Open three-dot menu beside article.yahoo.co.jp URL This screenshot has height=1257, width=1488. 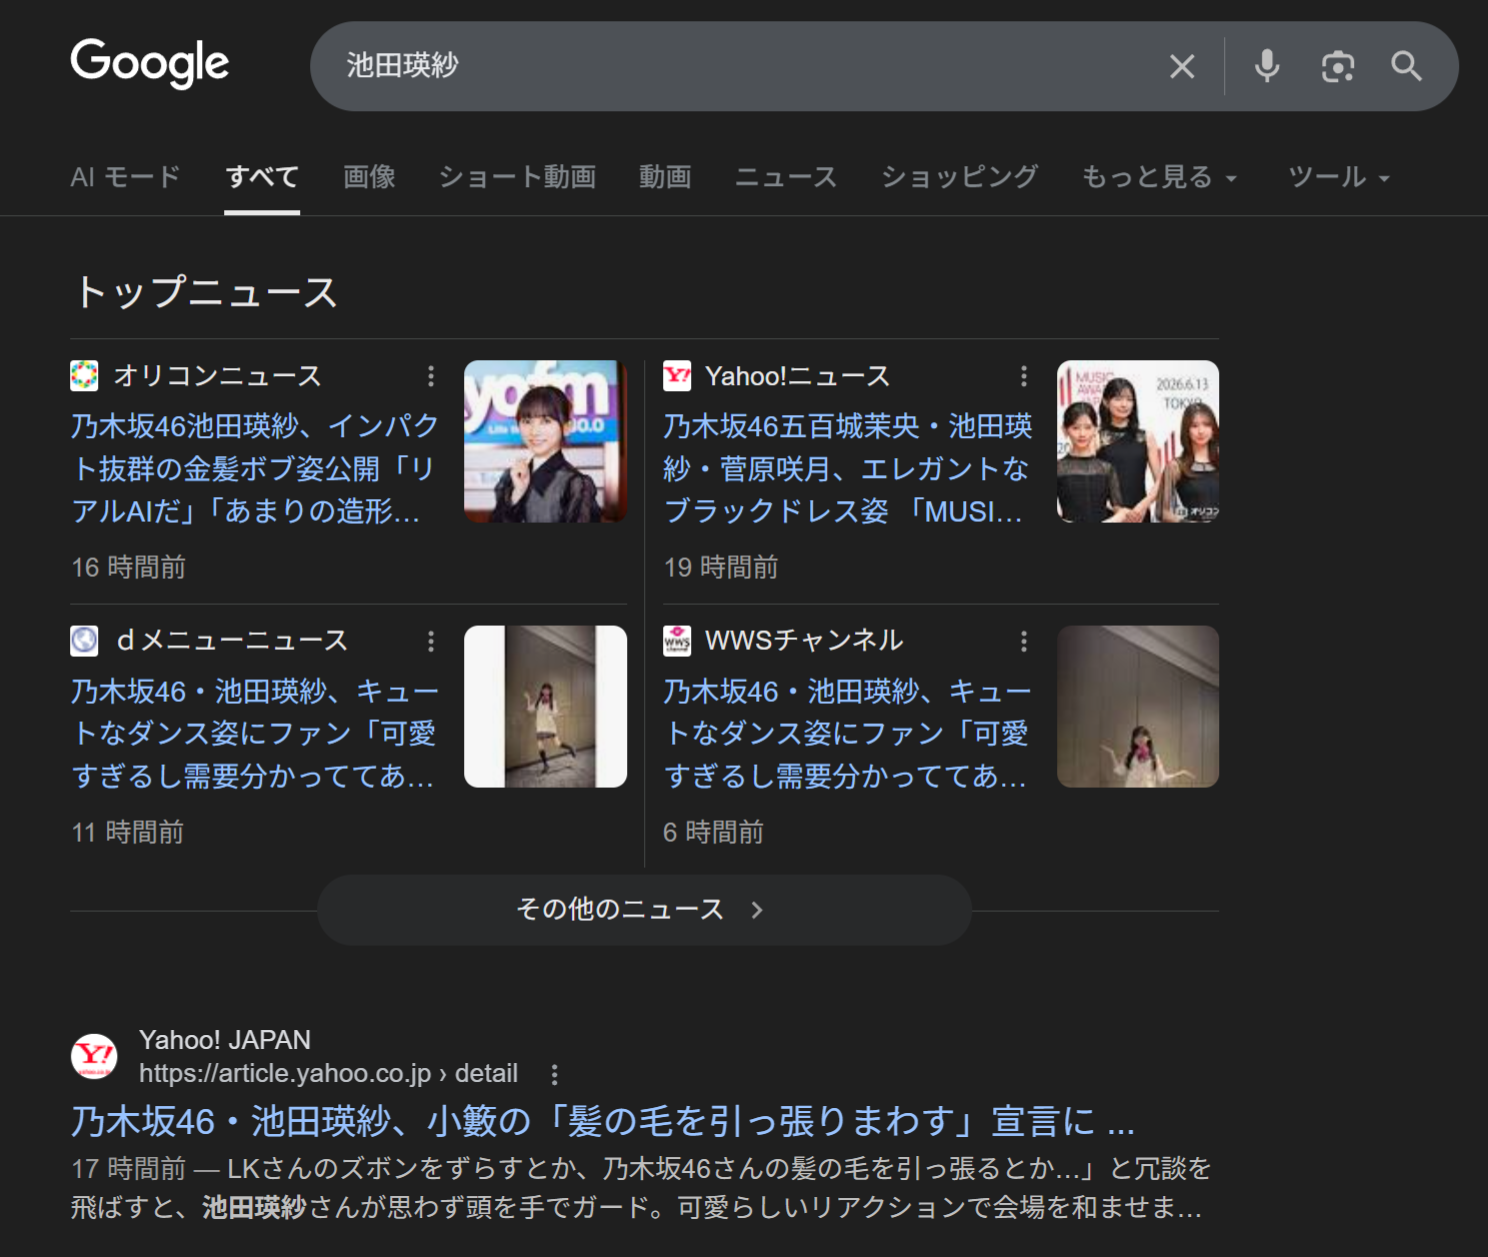click(554, 1074)
